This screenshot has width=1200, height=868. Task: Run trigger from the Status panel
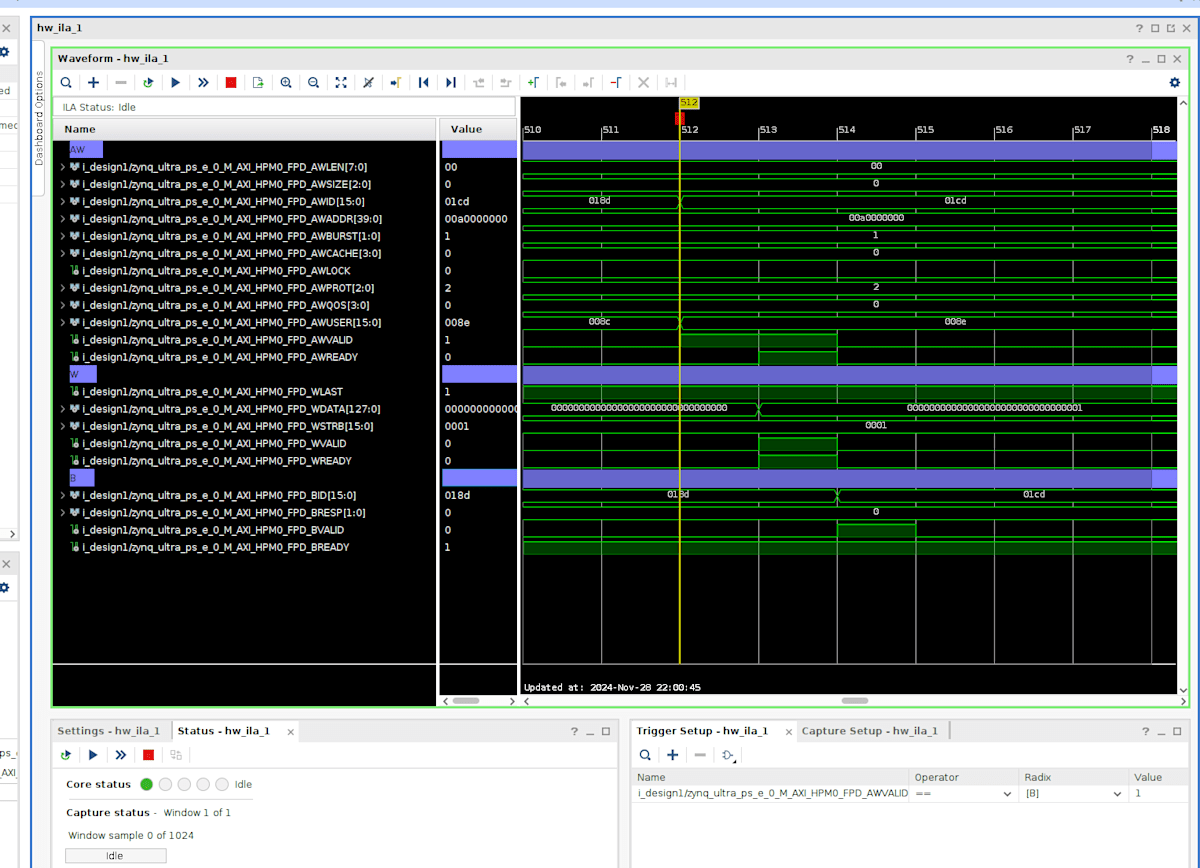pos(94,755)
